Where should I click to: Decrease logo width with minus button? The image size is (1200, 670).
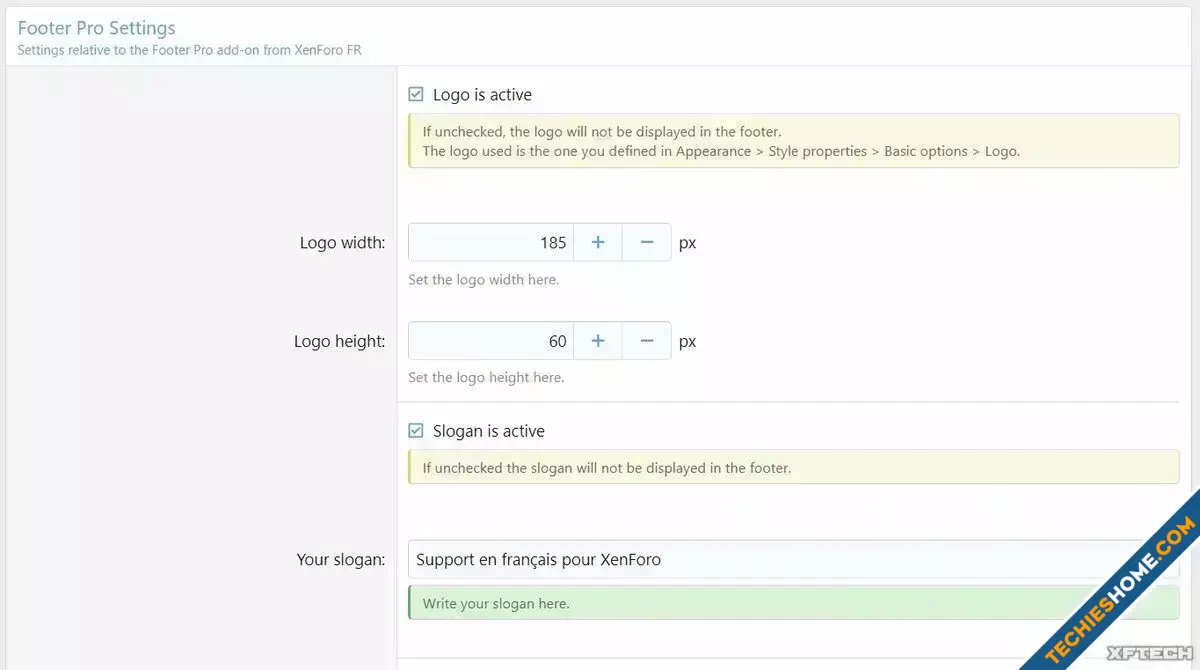(647, 243)
